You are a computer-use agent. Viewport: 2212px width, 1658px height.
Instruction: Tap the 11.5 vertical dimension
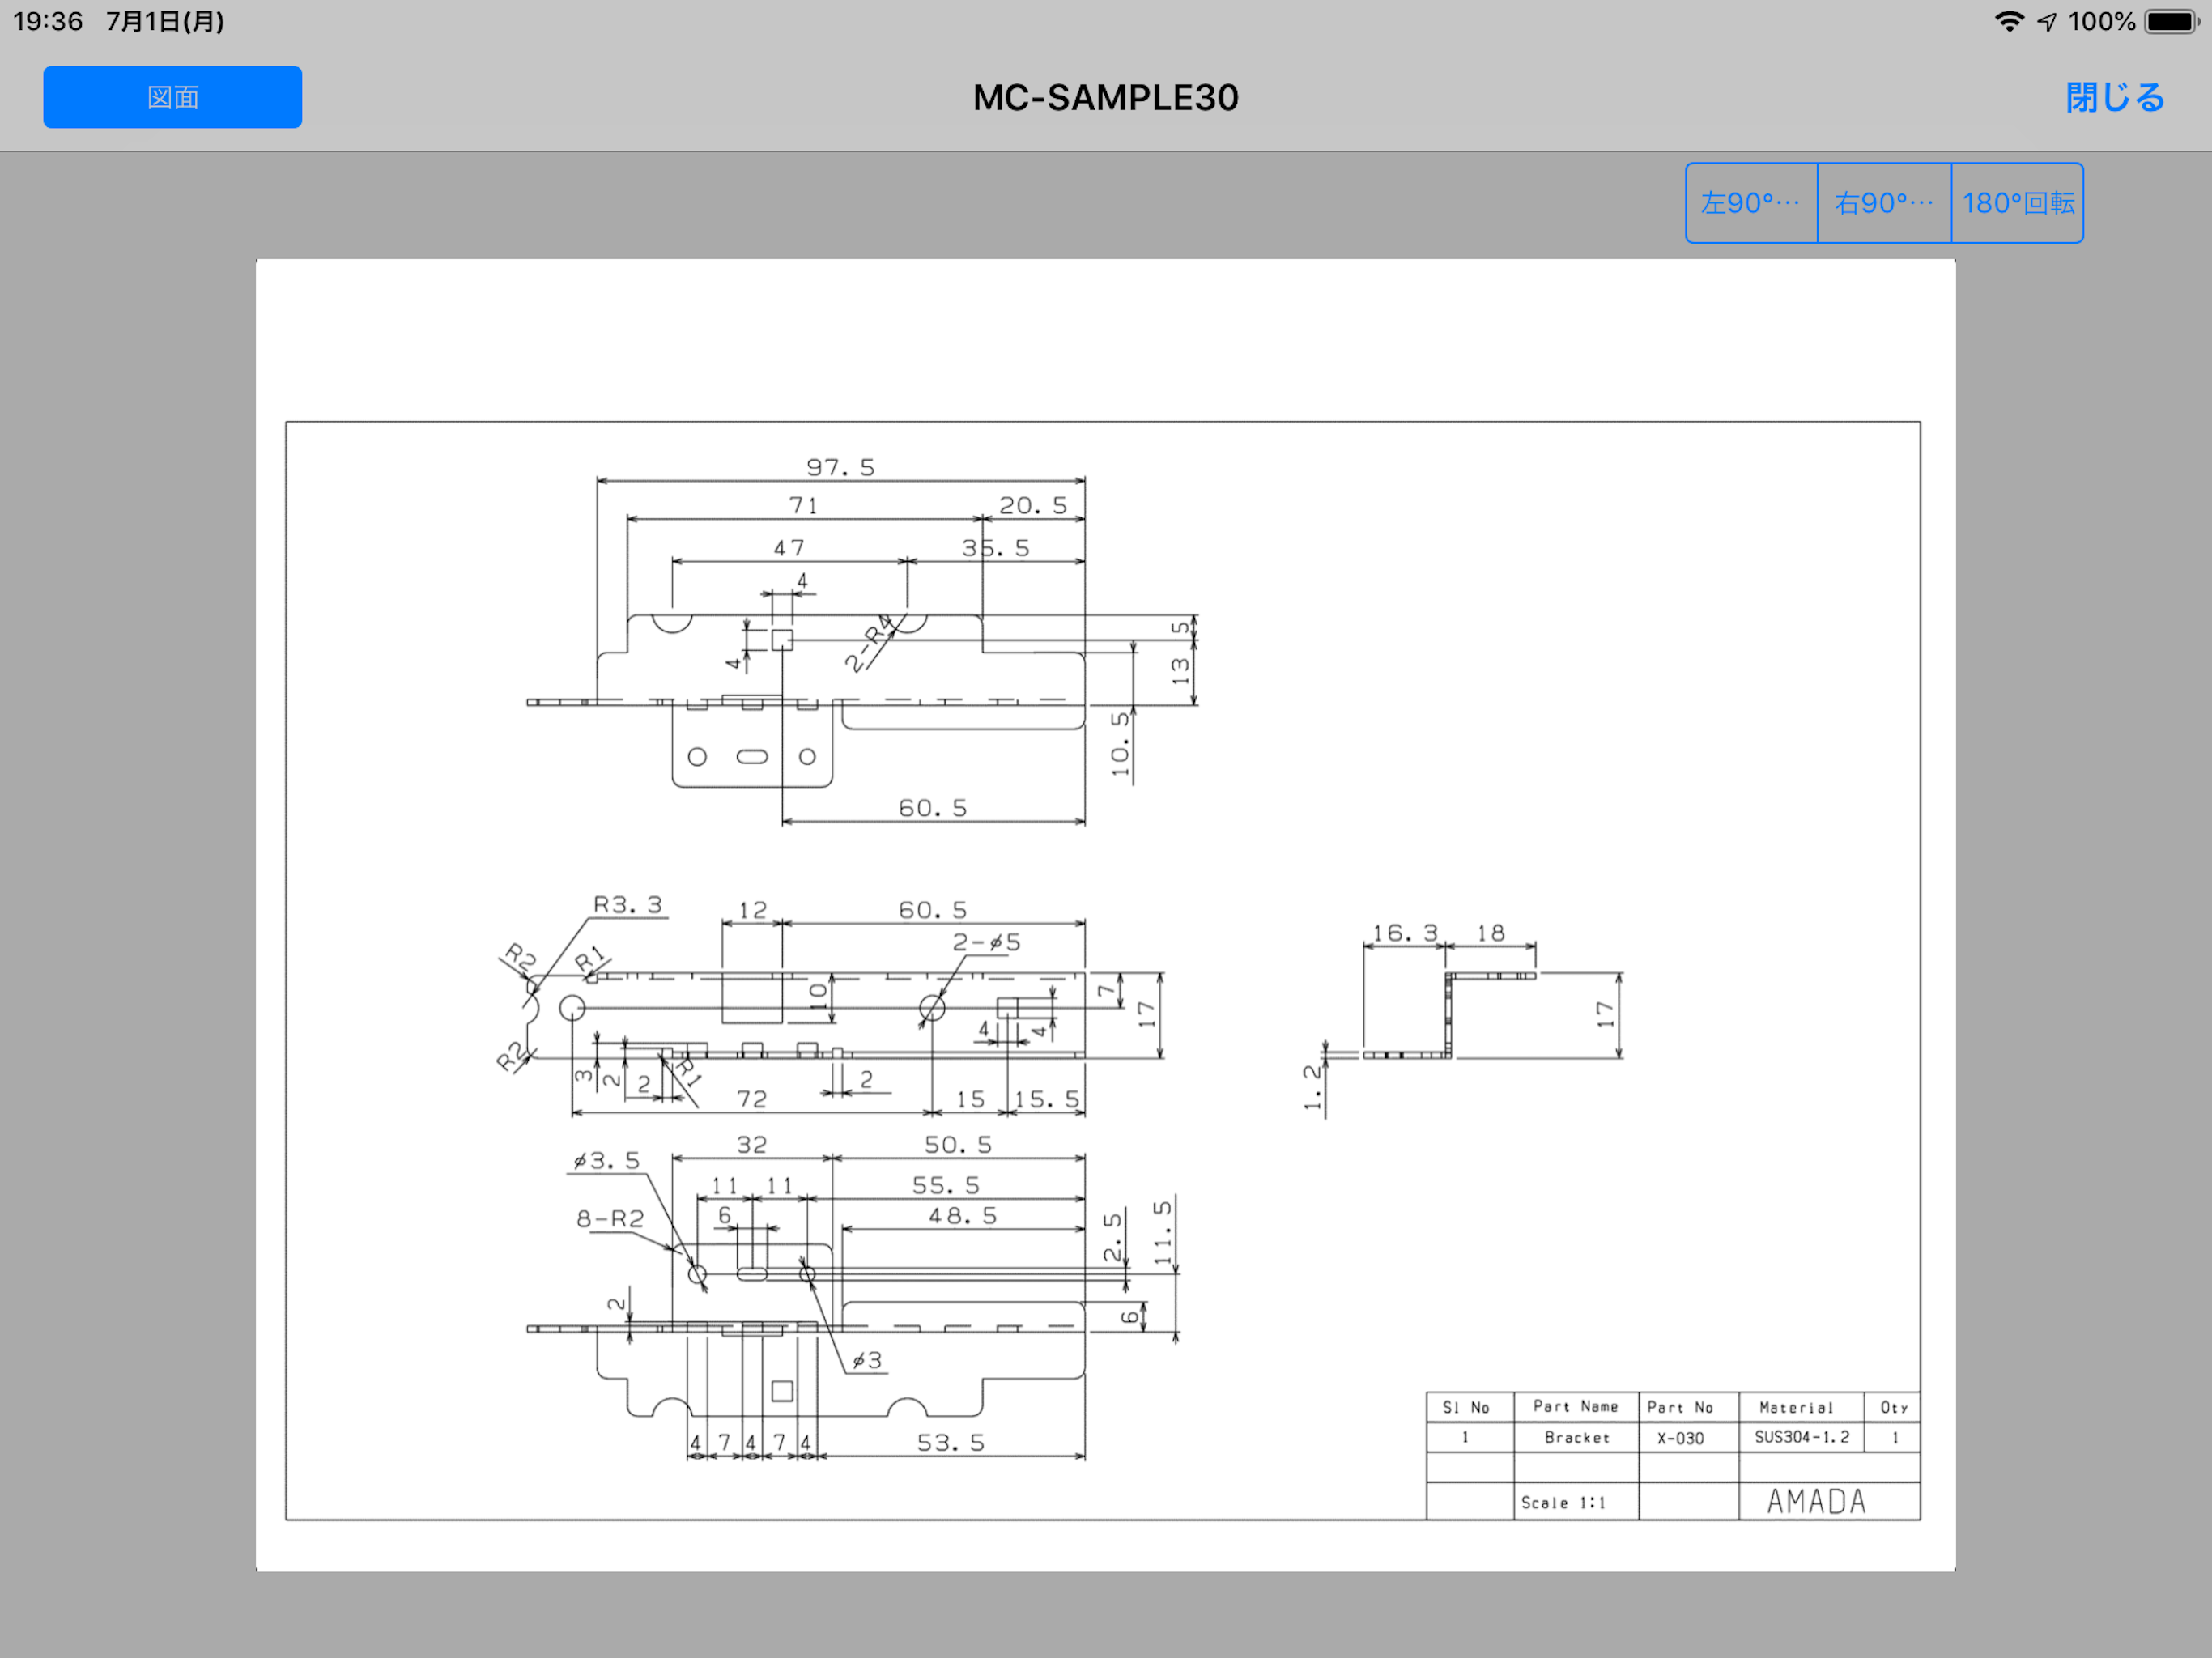click(1162, 1232)
